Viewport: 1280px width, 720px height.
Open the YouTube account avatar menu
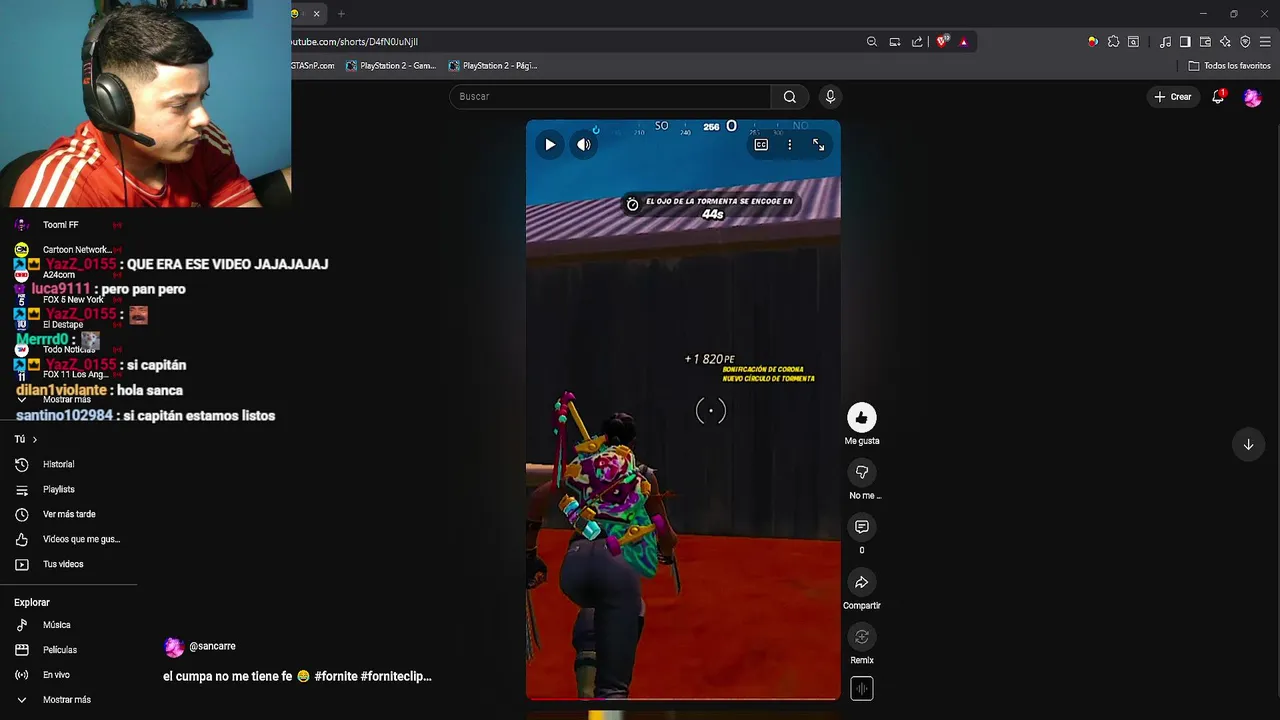pos(1253,97)
